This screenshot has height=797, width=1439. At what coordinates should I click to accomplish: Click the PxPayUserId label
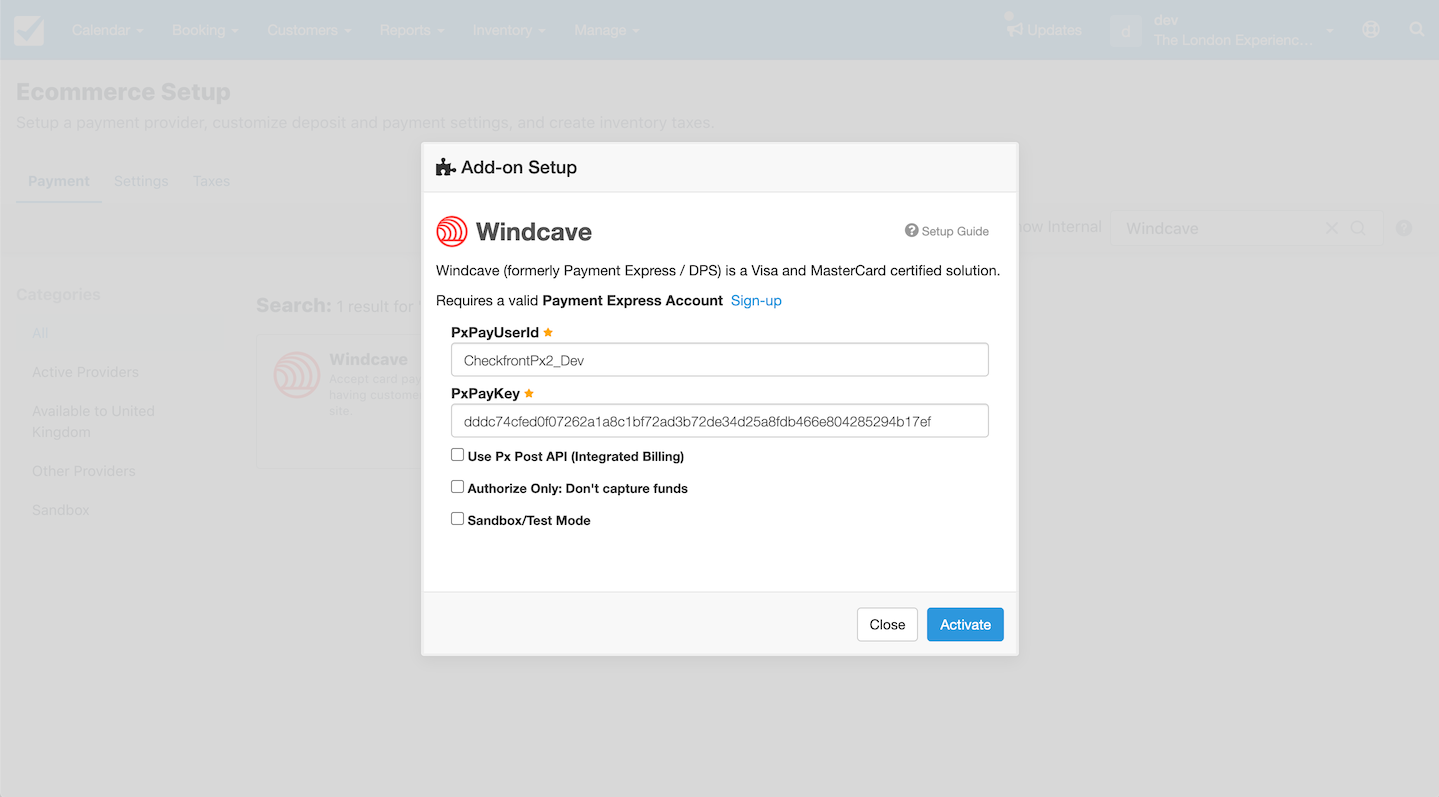tap(495, 332)
